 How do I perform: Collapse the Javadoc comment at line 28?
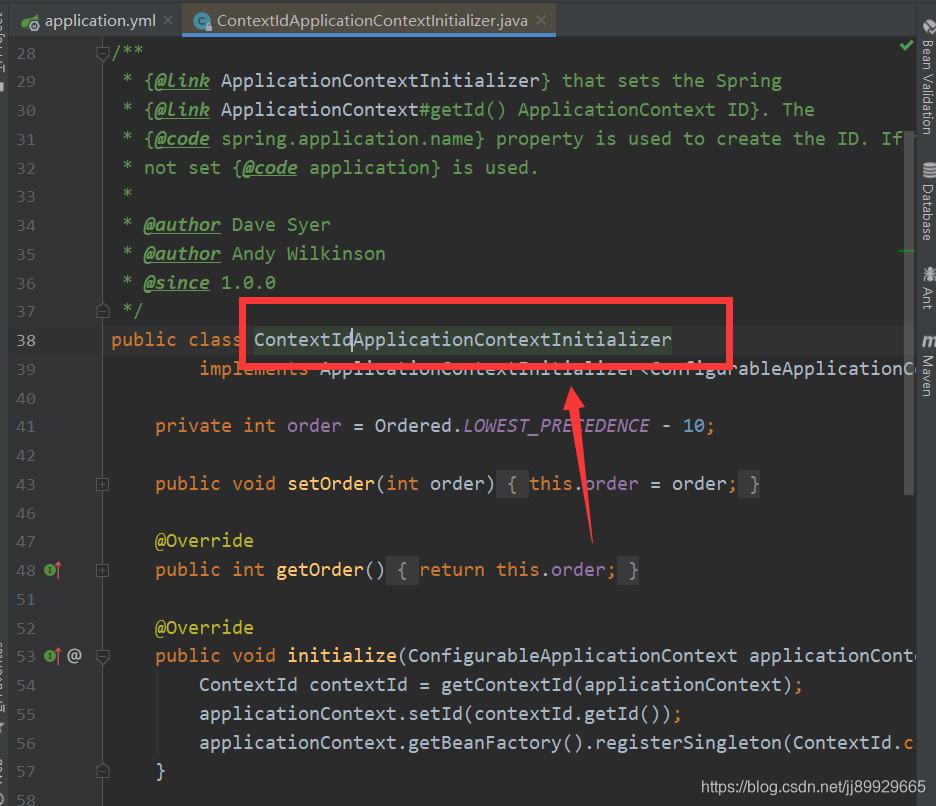click(x=103, y=54)
